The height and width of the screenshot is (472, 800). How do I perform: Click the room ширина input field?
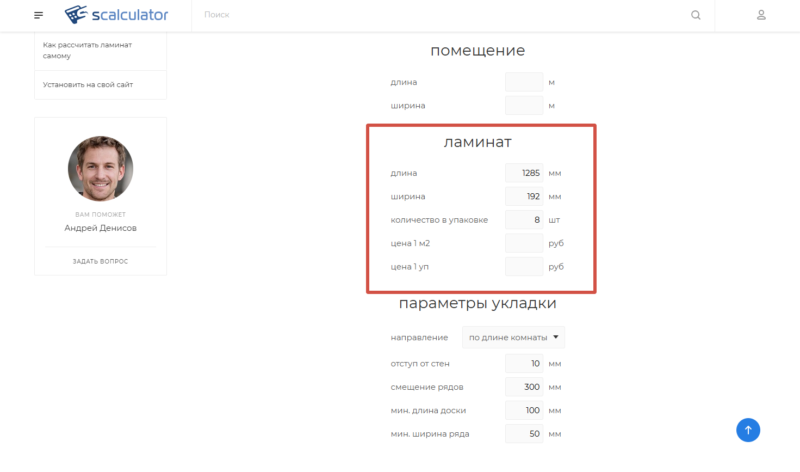click(x=524, y=106)
